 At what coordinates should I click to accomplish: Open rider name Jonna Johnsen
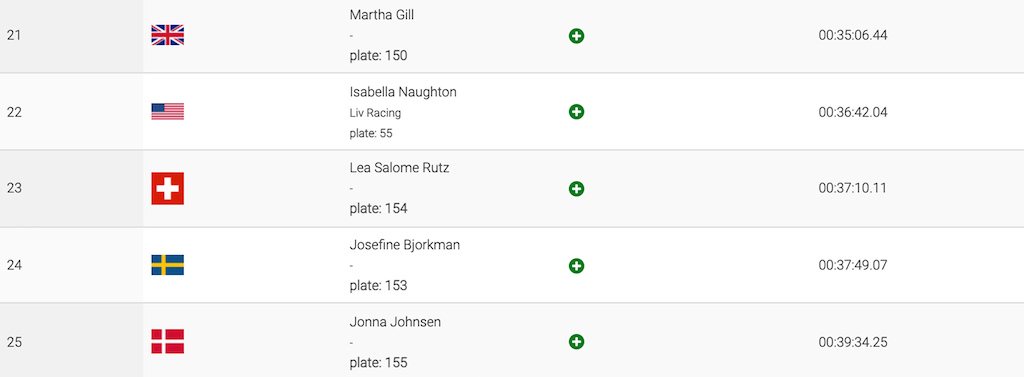(x=395, y=322)
